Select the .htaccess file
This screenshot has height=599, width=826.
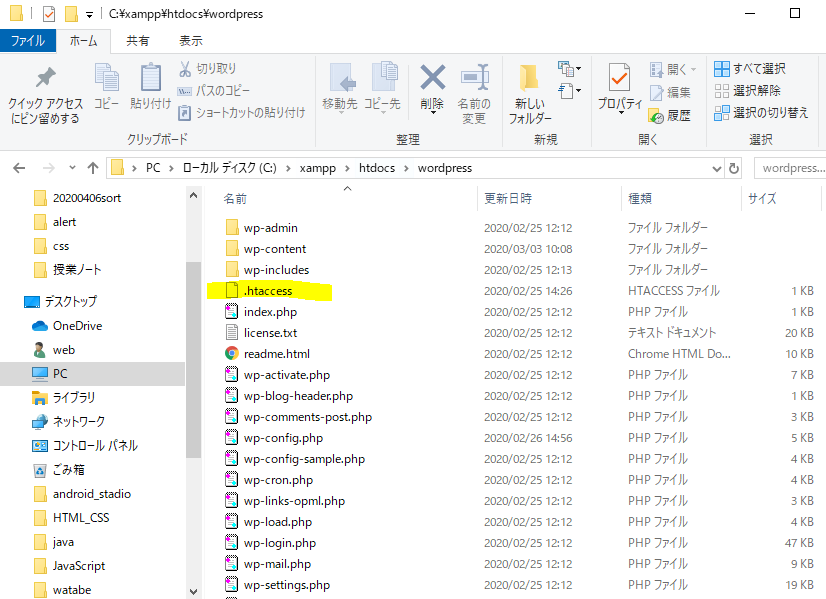point(268,291)
